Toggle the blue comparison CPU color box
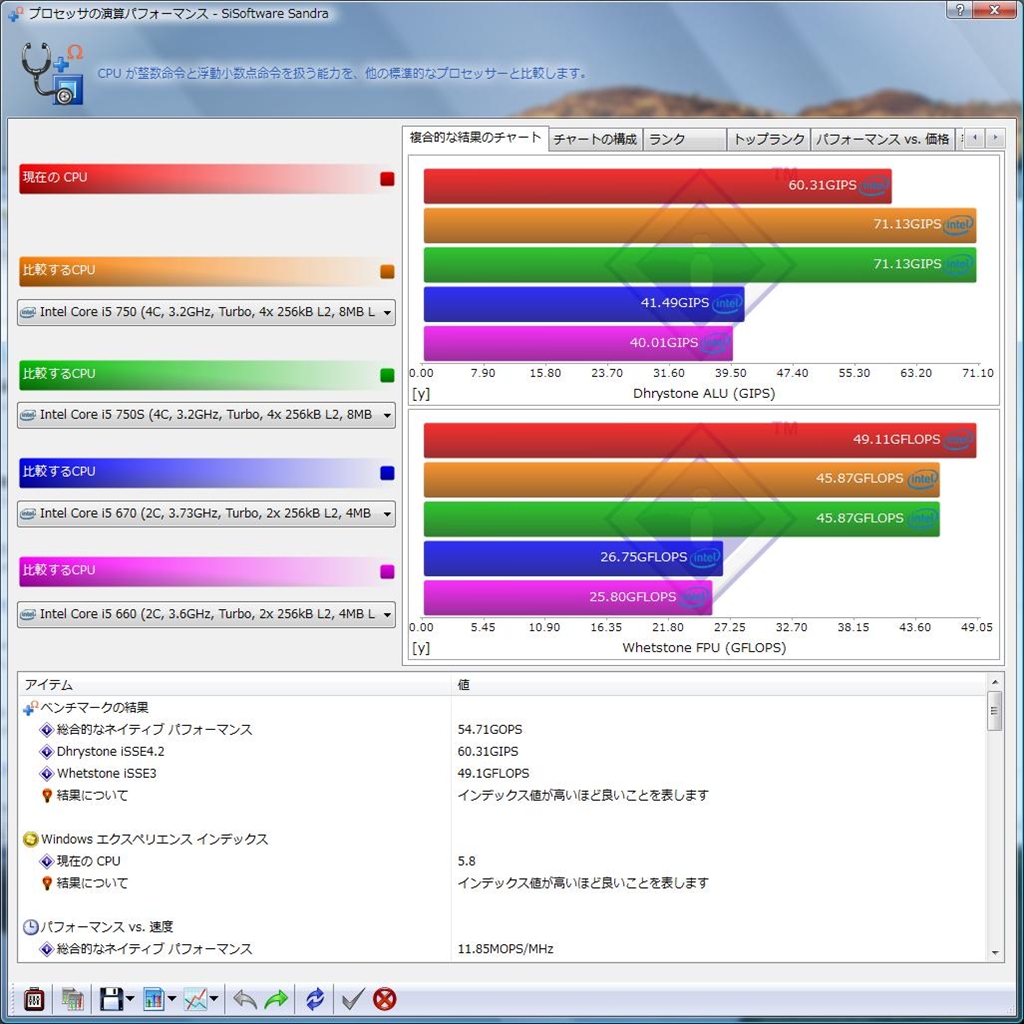 pos(387,473)
